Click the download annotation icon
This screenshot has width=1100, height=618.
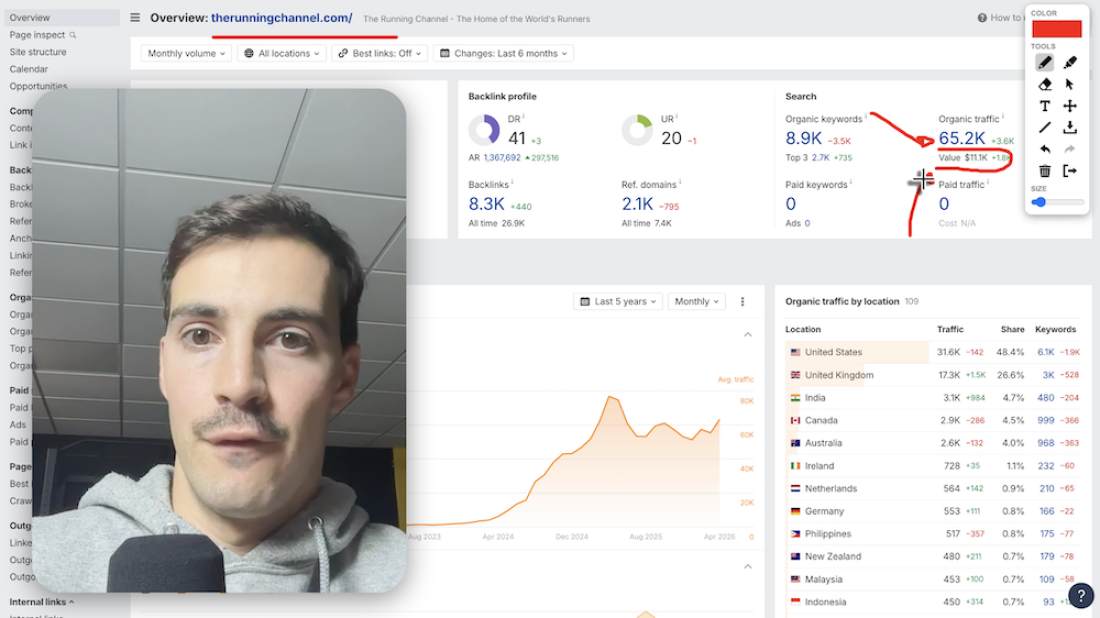click(1069, 126)
